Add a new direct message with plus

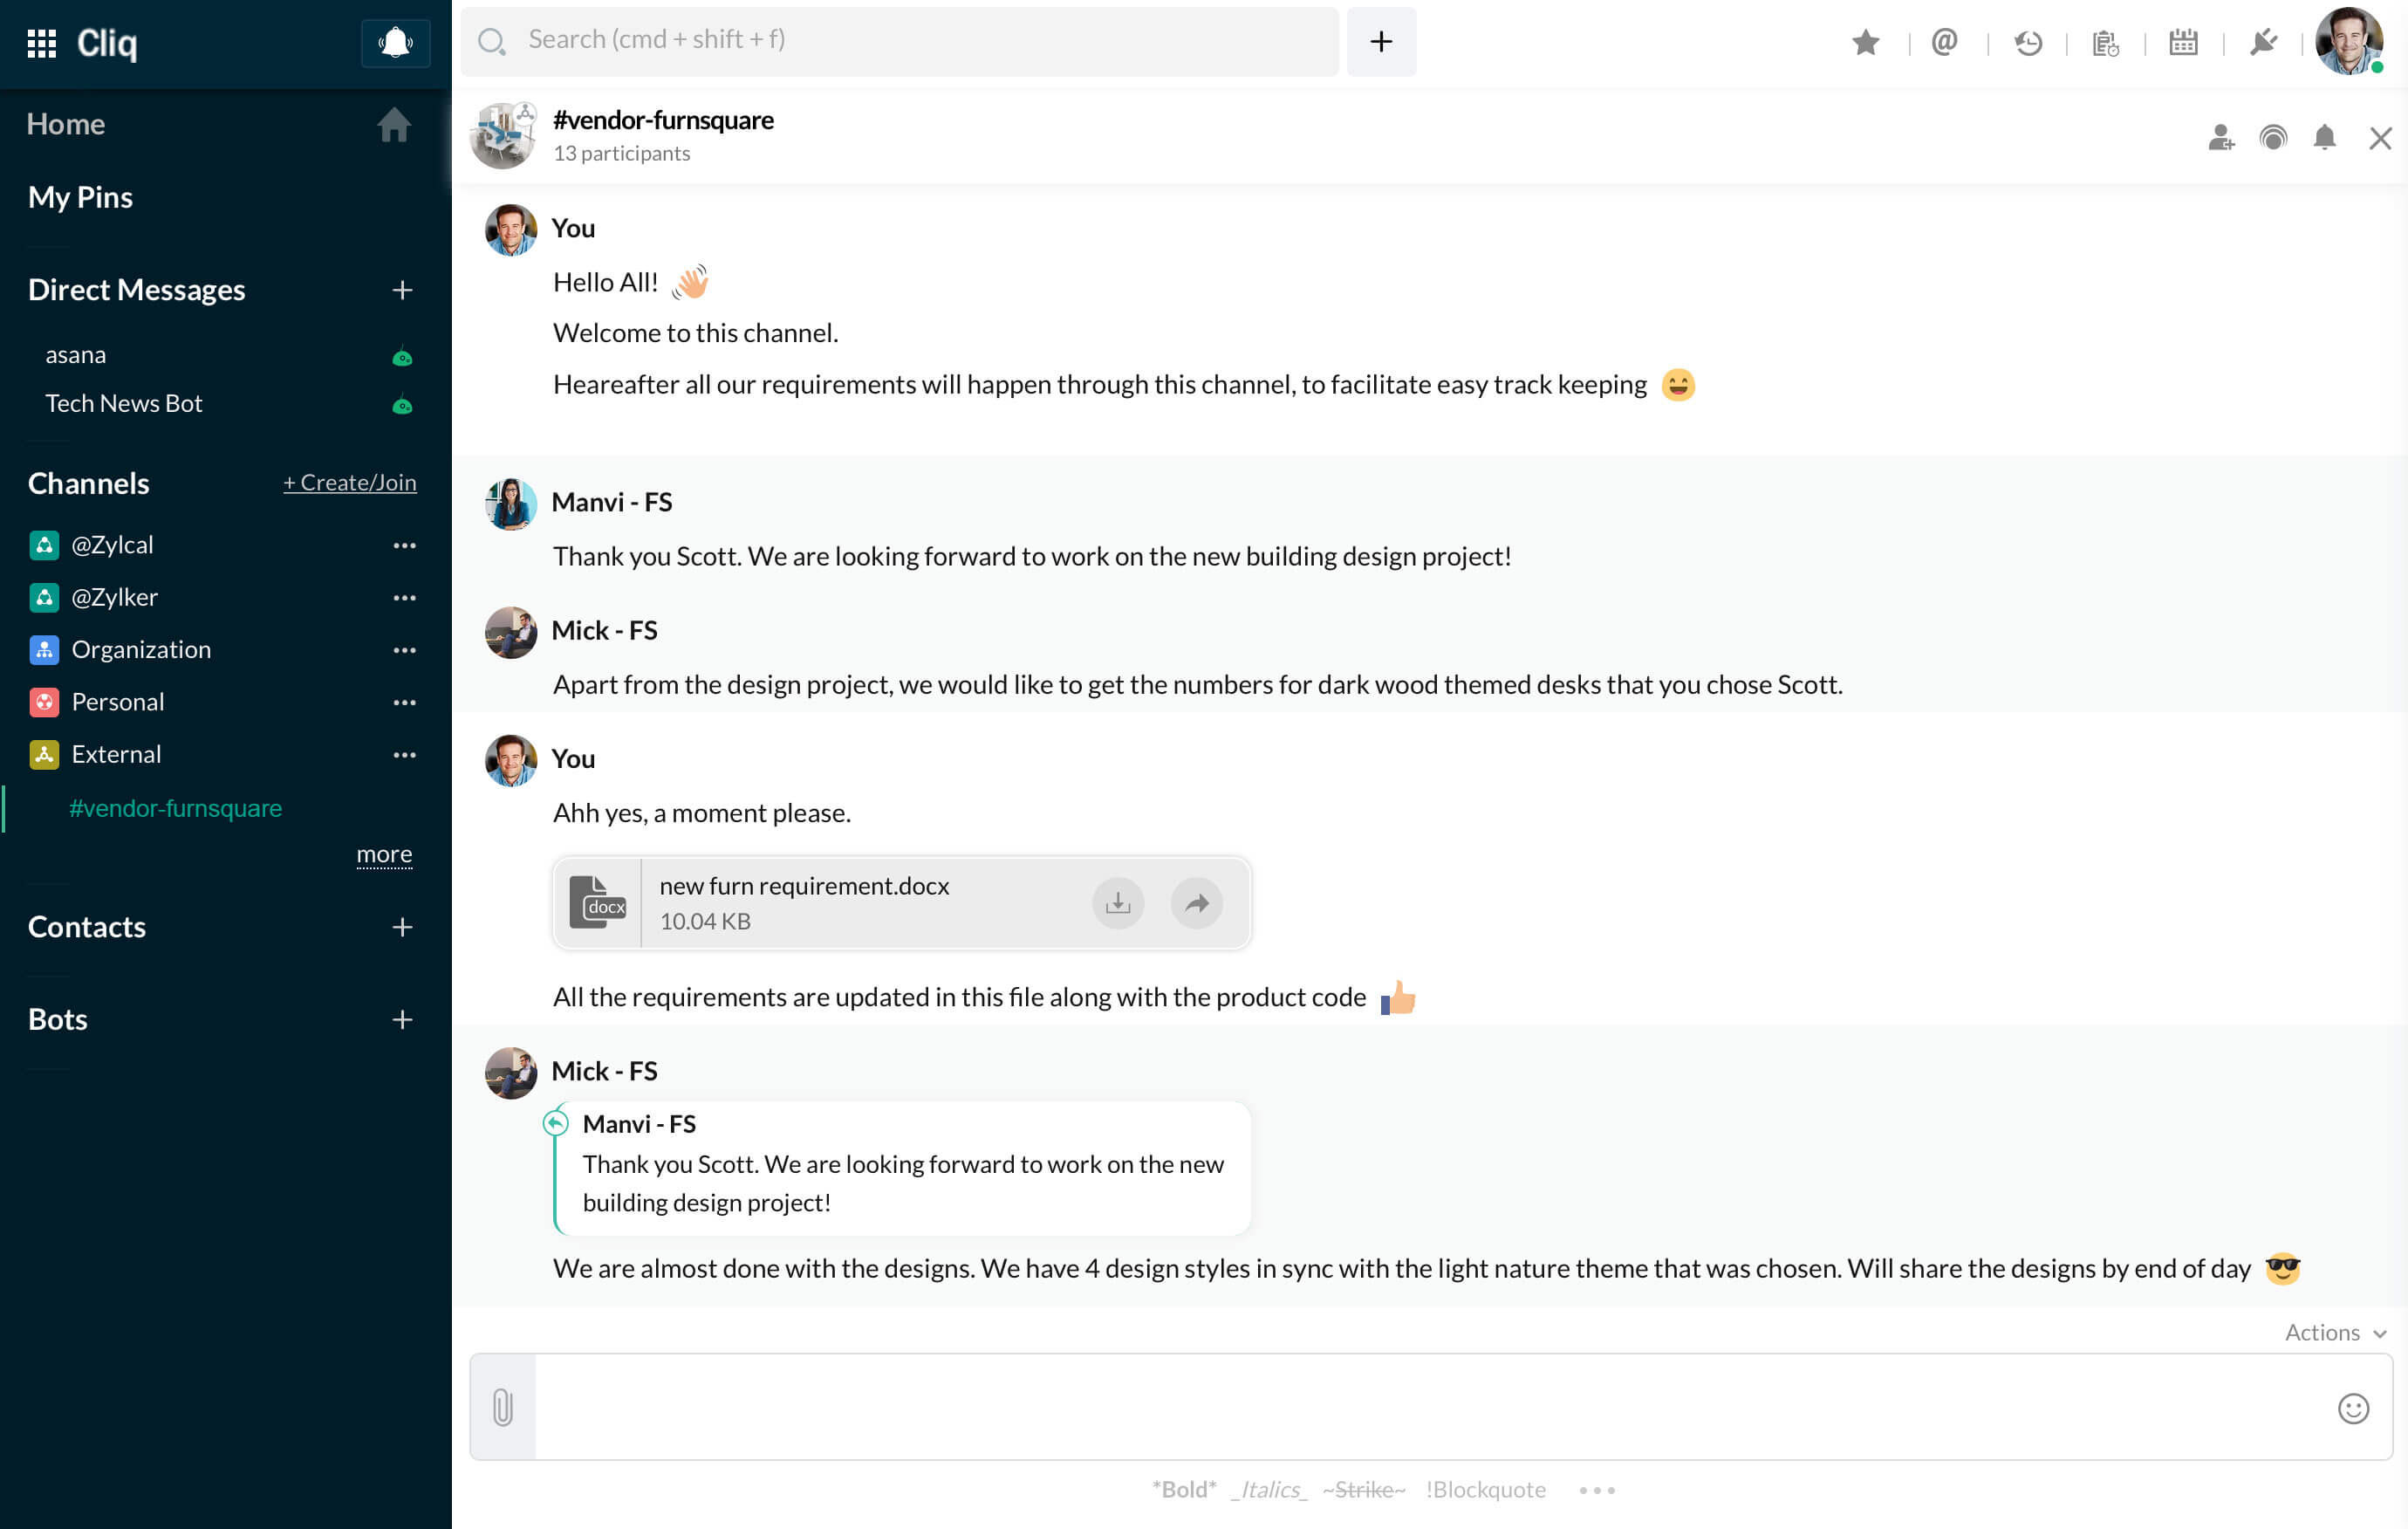point(402,290)
